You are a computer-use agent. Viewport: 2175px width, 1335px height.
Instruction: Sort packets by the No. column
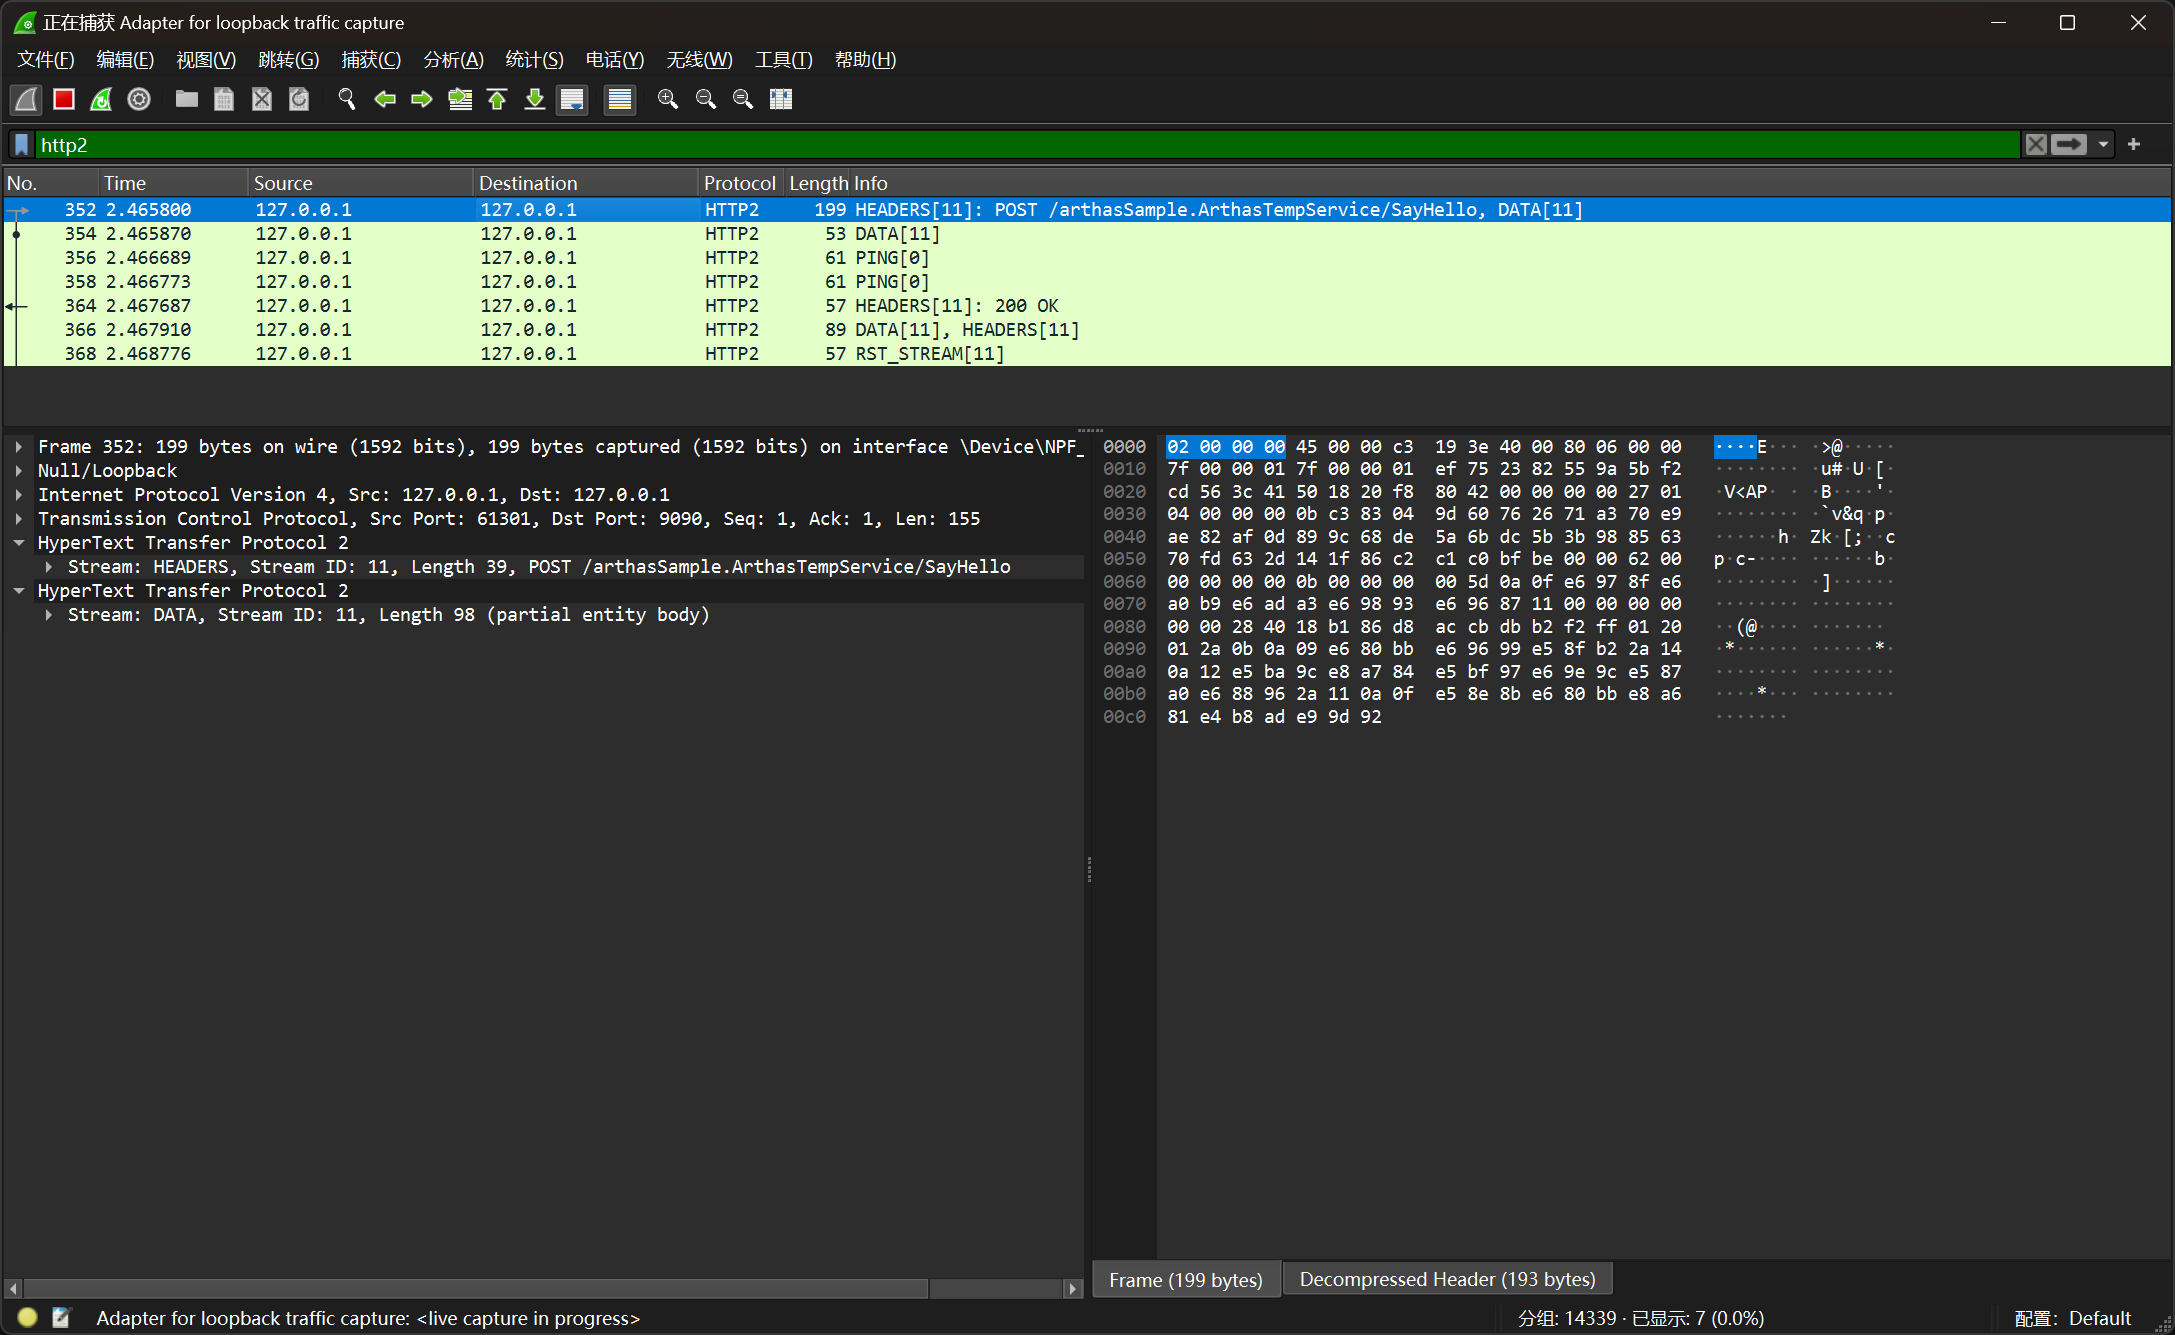point(50,183)
